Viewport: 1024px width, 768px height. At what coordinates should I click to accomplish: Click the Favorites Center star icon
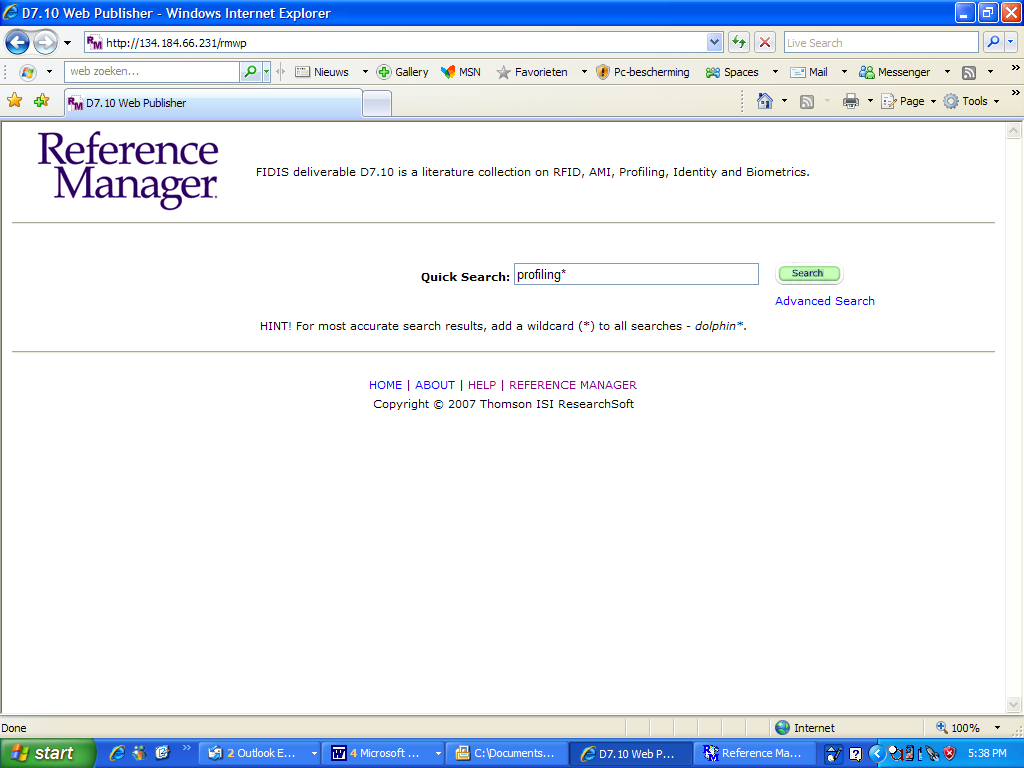[x=15, y=101]
